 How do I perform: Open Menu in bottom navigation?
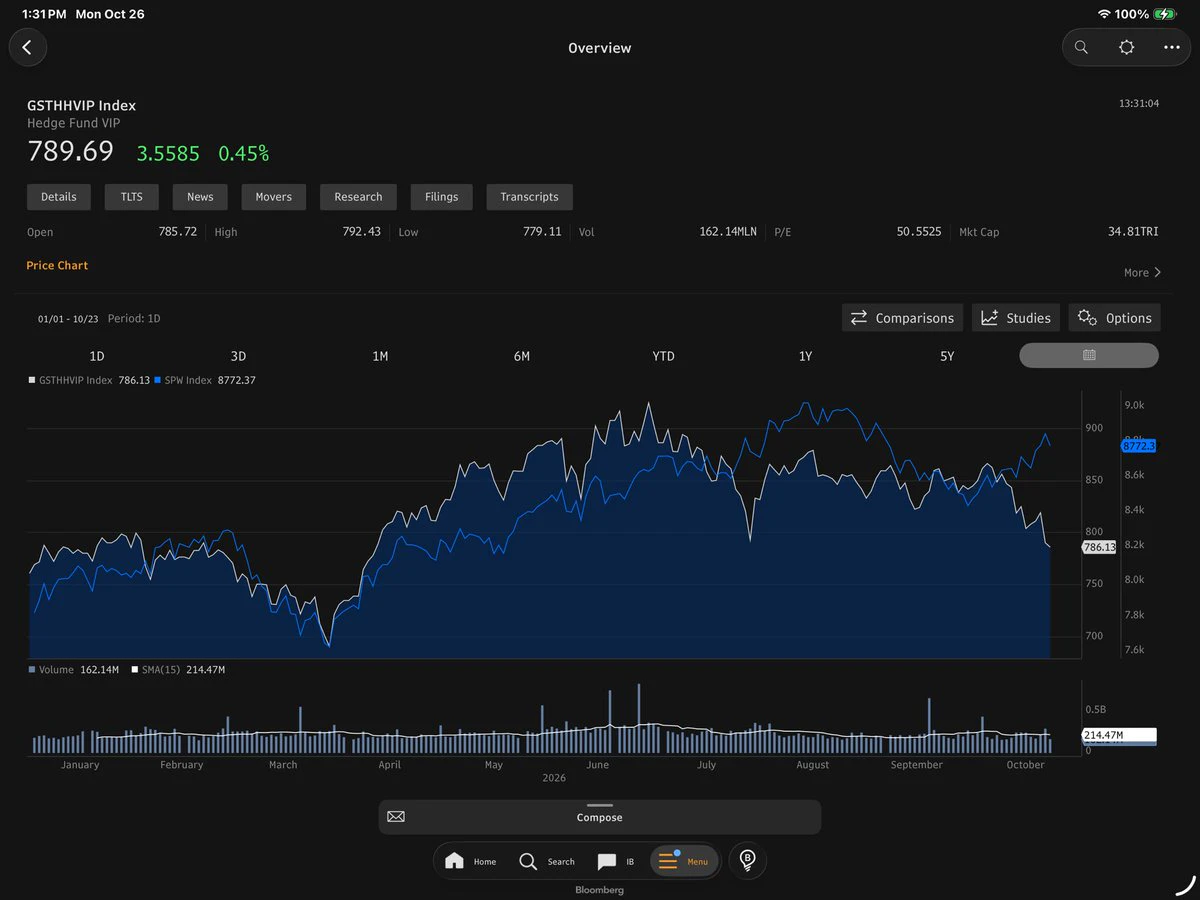tap(684, 861)
